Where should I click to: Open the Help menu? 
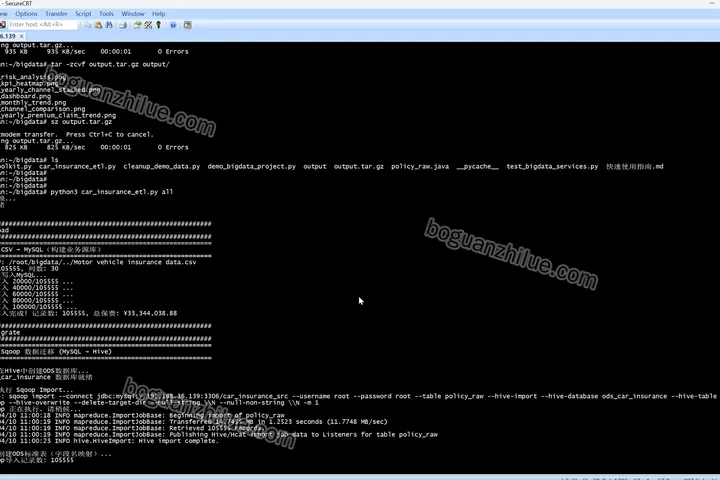click(158, 14)
